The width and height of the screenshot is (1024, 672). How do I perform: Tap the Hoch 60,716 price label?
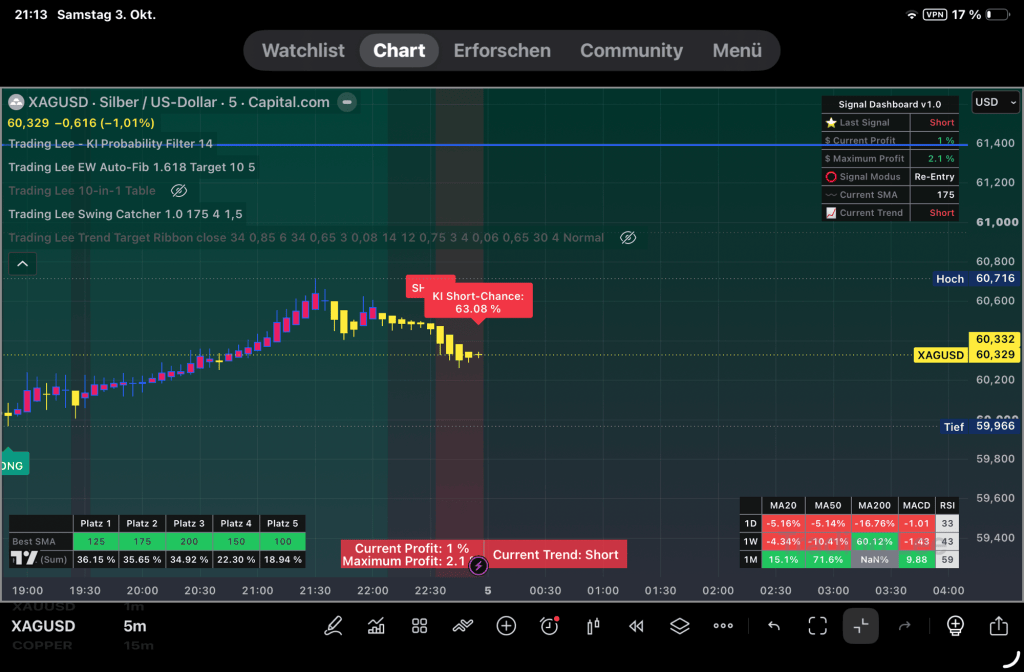click(976, 279)
